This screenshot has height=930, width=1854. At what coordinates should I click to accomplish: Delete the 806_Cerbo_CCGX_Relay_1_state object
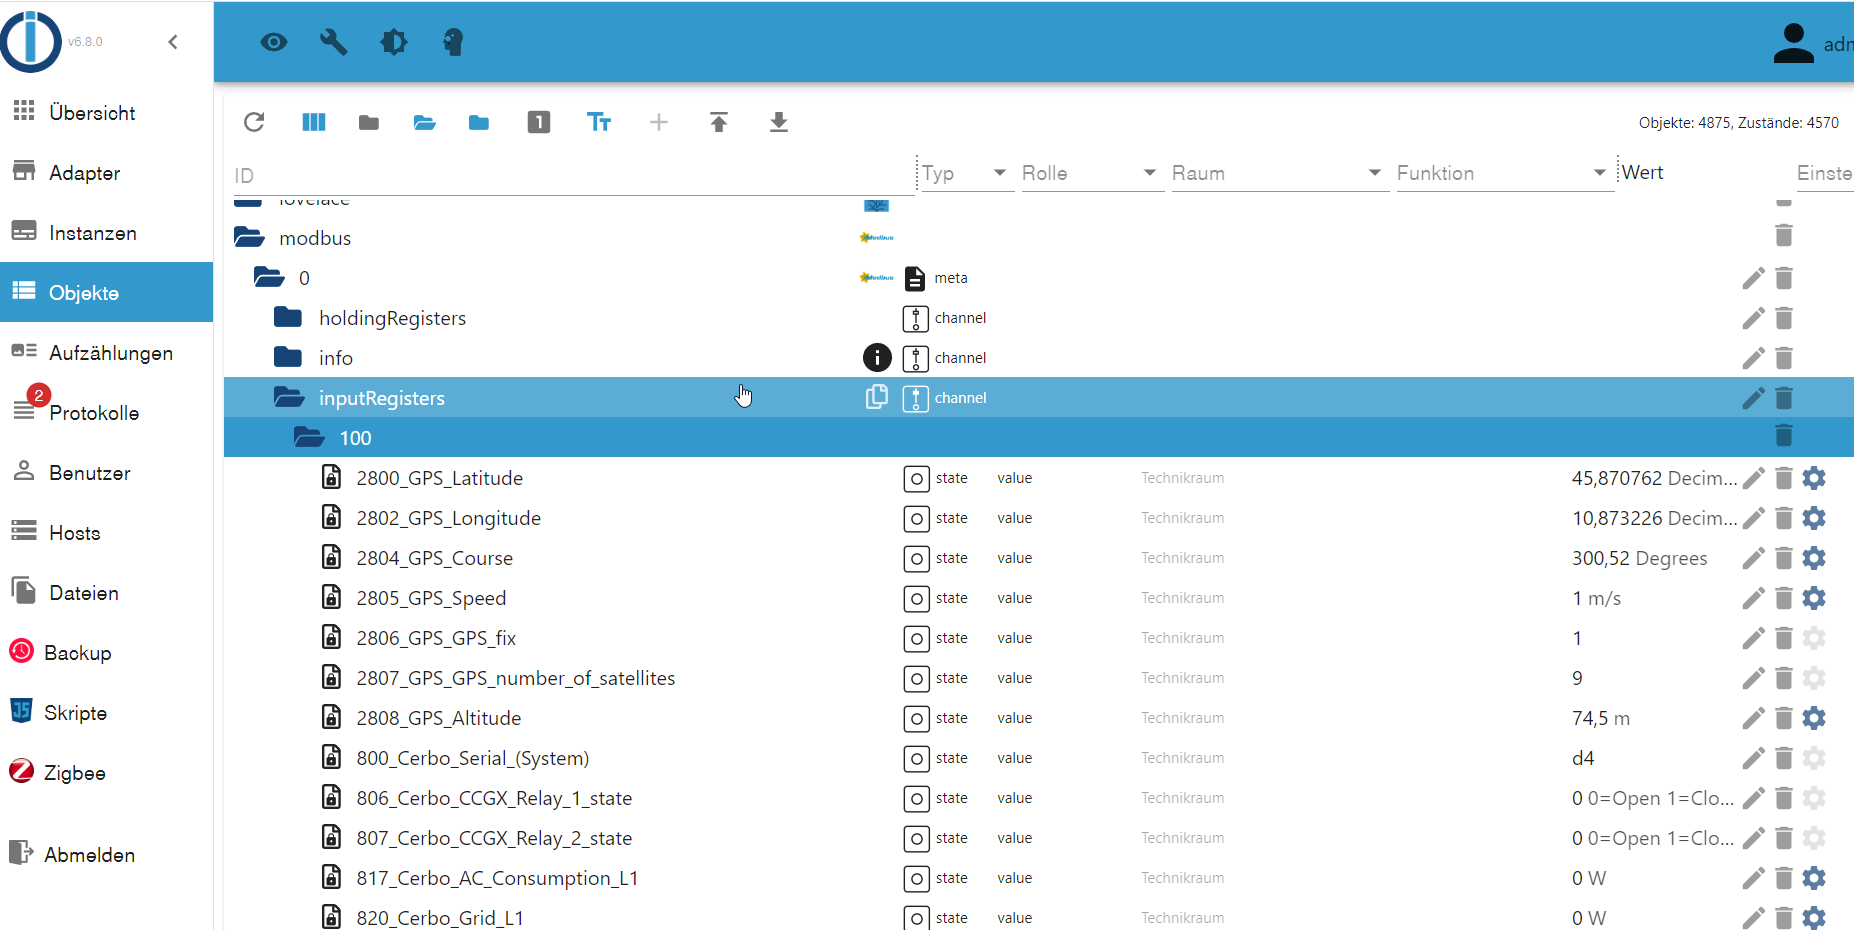(1784, 798)
